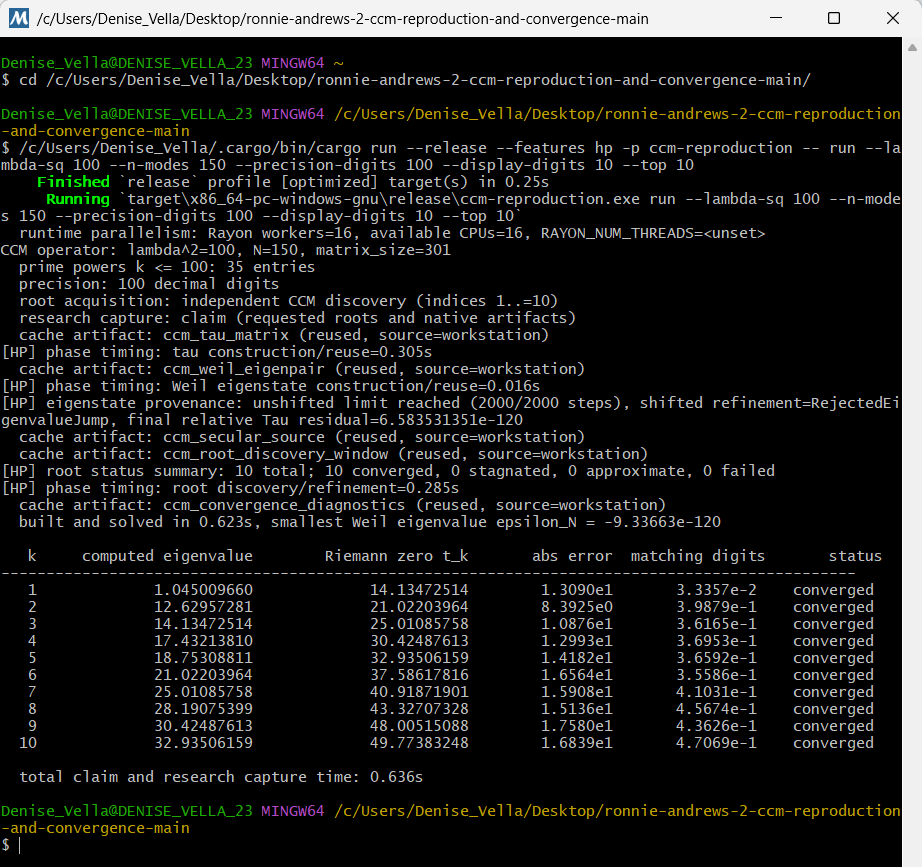Click 'phase timing: tau construction/reuse=0.305s'
The image size is (922, 867).
[217, 352]
